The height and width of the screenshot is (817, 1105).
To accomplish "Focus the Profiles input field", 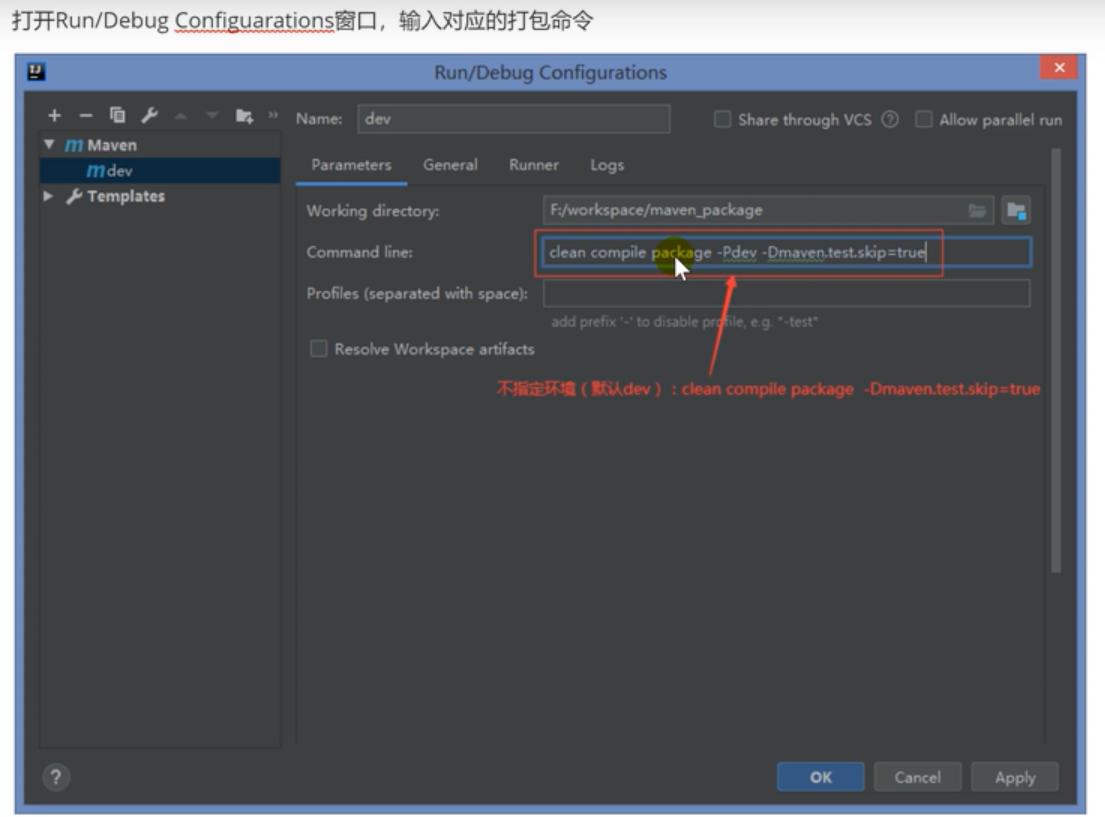I will [786, 293].
